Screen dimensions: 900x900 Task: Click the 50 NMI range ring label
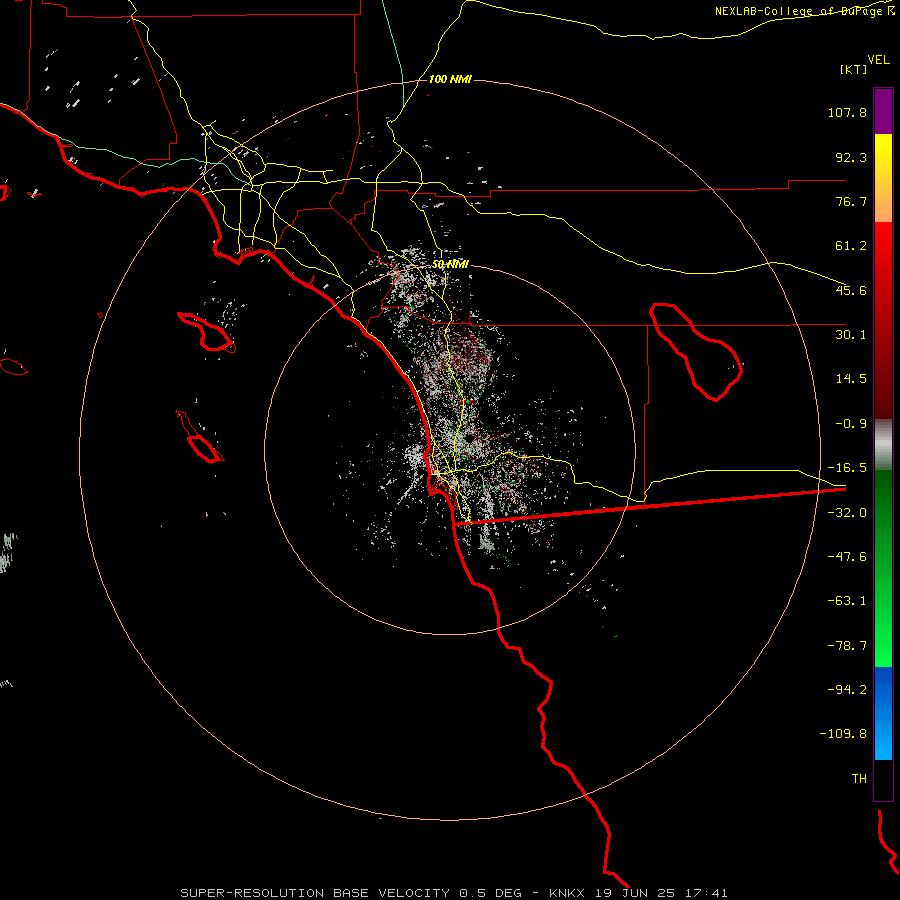tap(450, 265)
